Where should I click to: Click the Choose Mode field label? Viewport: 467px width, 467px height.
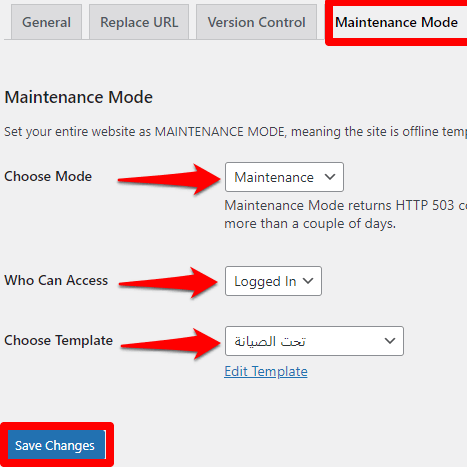coord(48,176)
